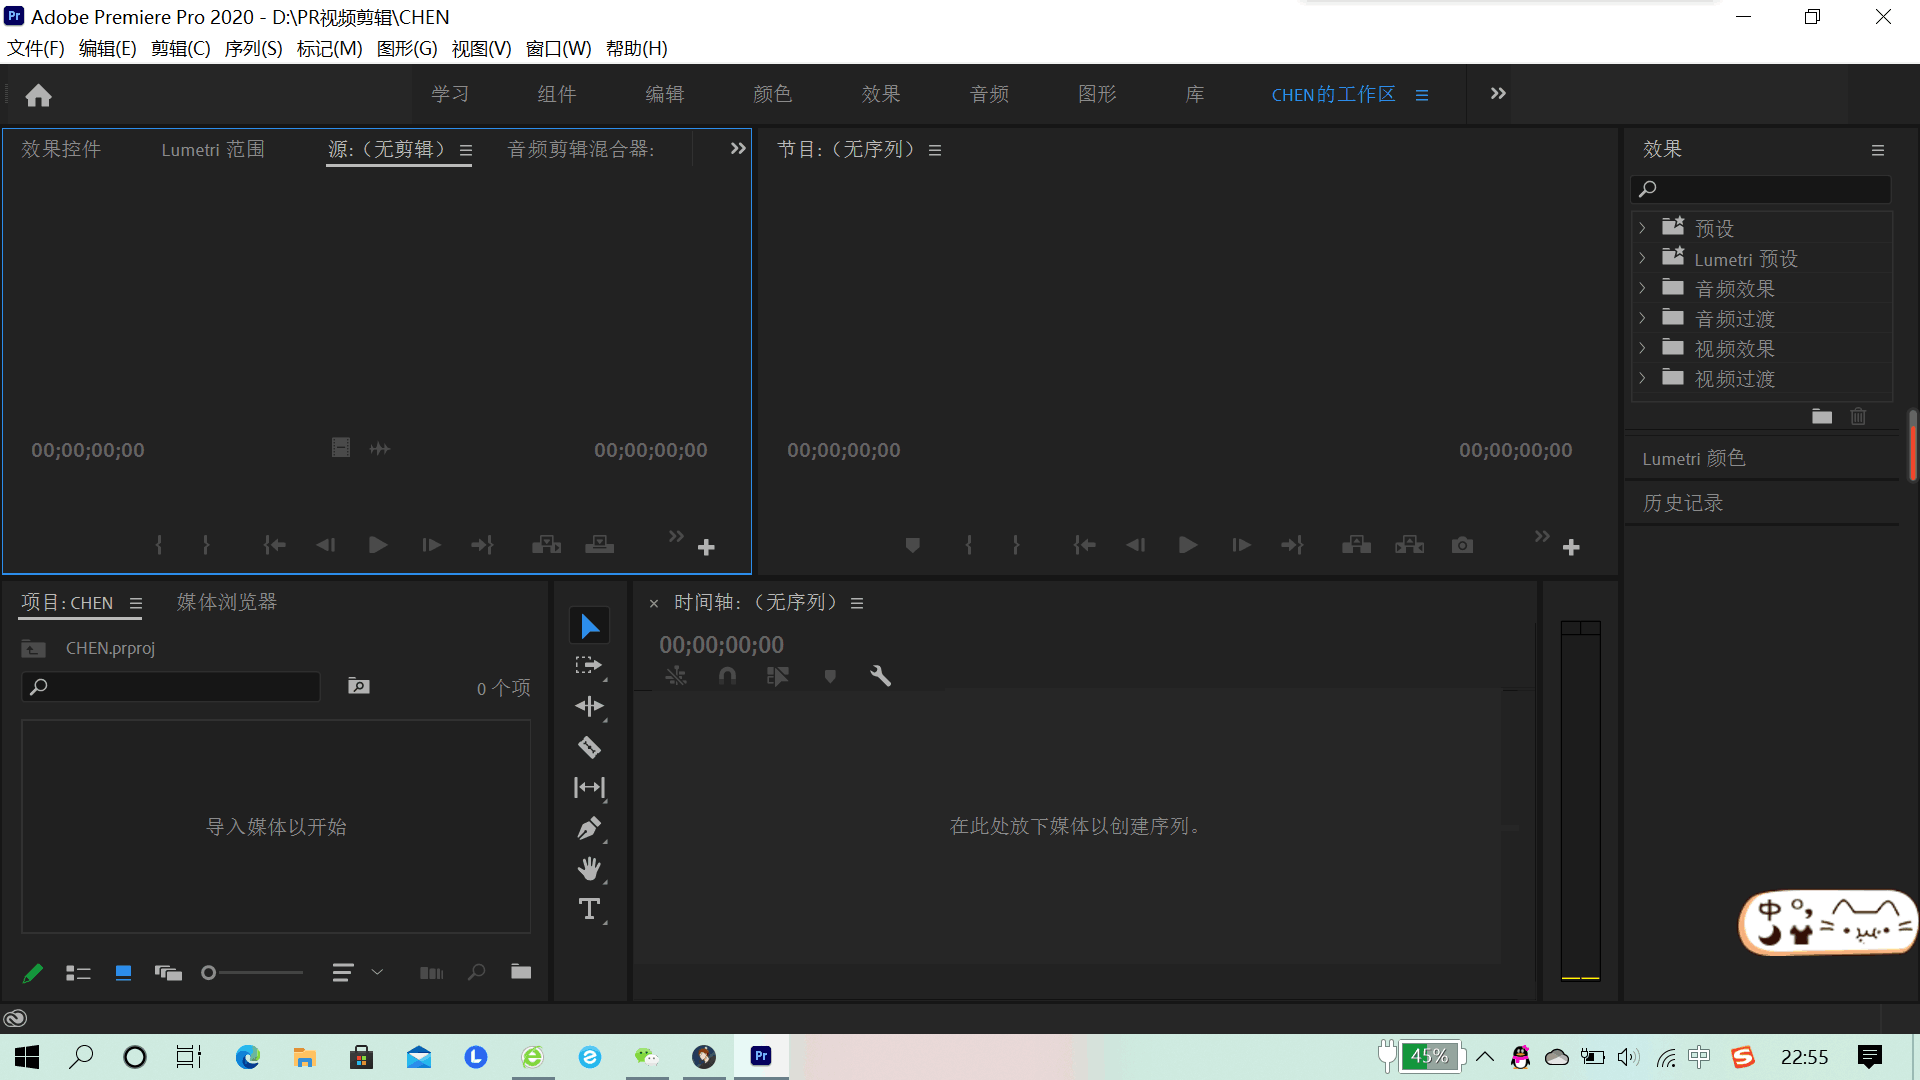Open 文件(F) menu
1920x1080 pixels.
coord(36,48)
